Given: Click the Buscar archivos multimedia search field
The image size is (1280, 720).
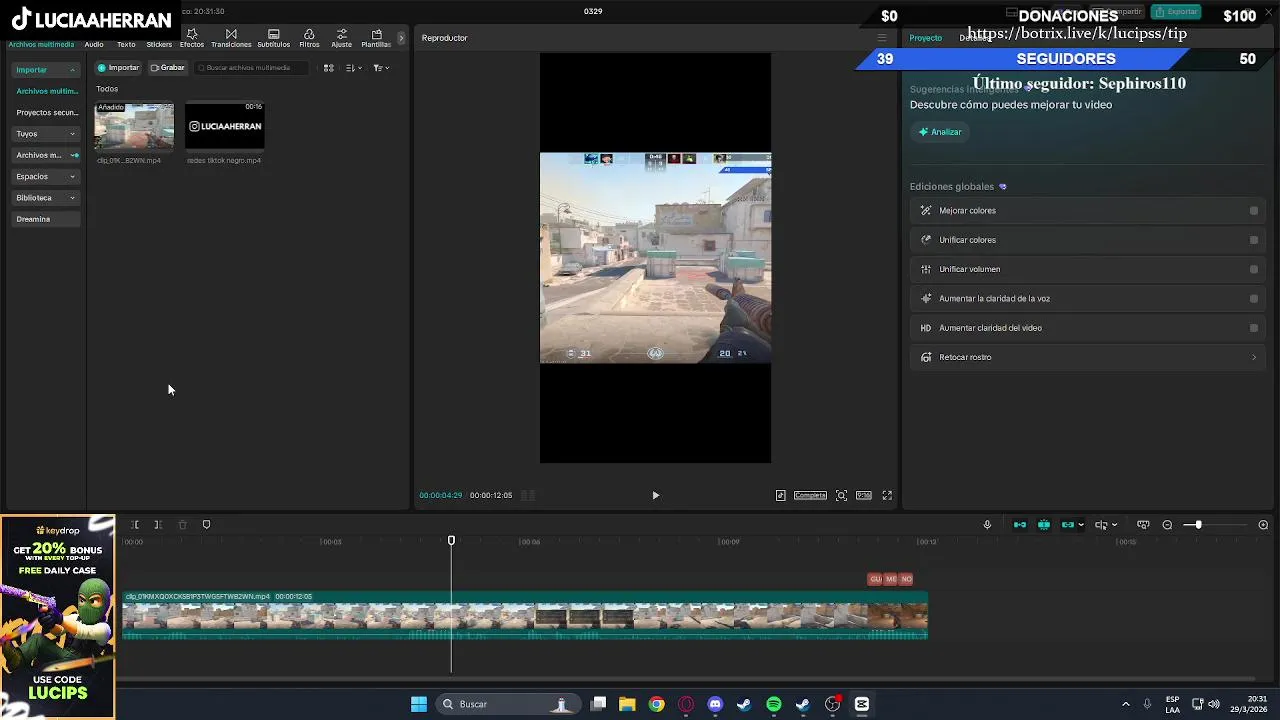Looking at the screenshot, I should (254, 68).
